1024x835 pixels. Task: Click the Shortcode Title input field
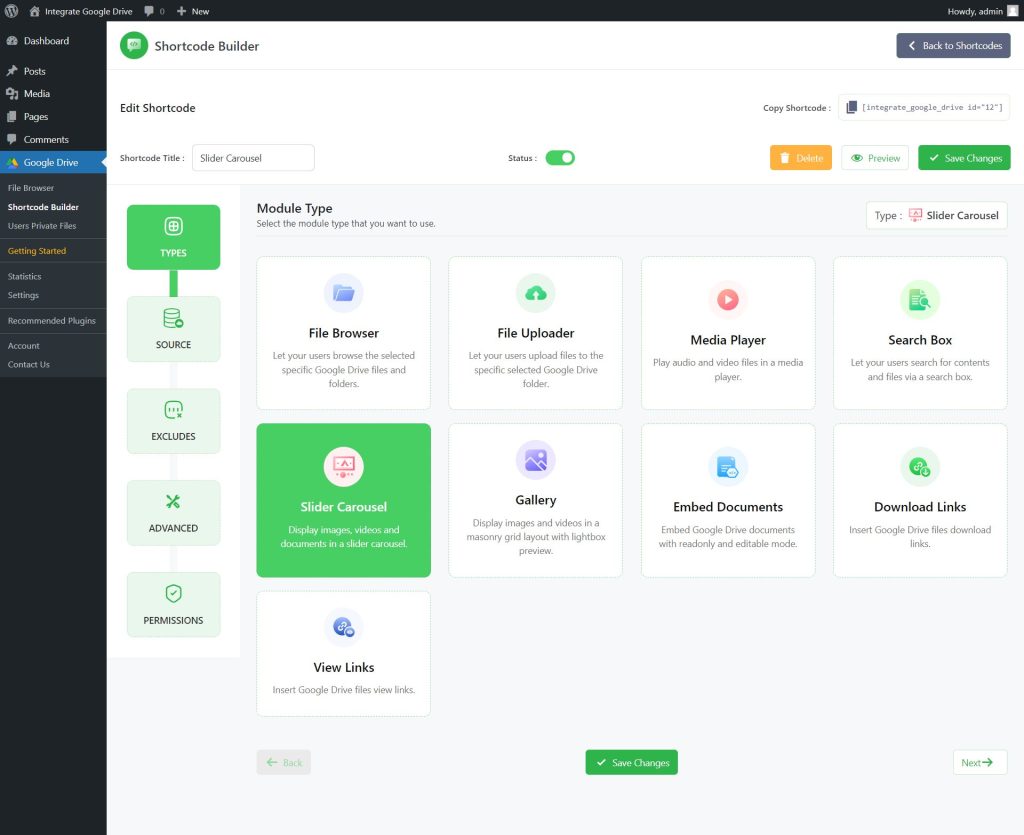coord(253,158)
